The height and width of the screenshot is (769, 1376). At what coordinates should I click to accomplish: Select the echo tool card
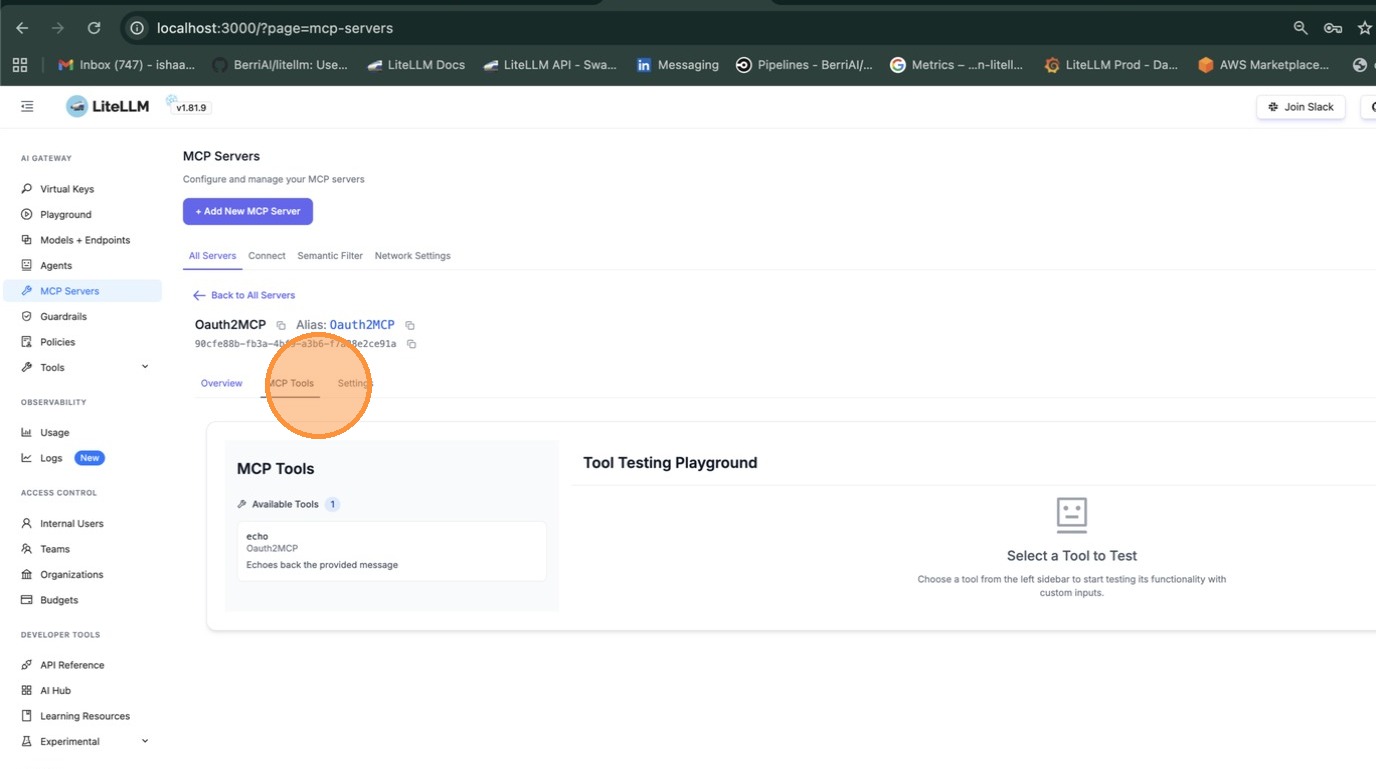point(392,551)
